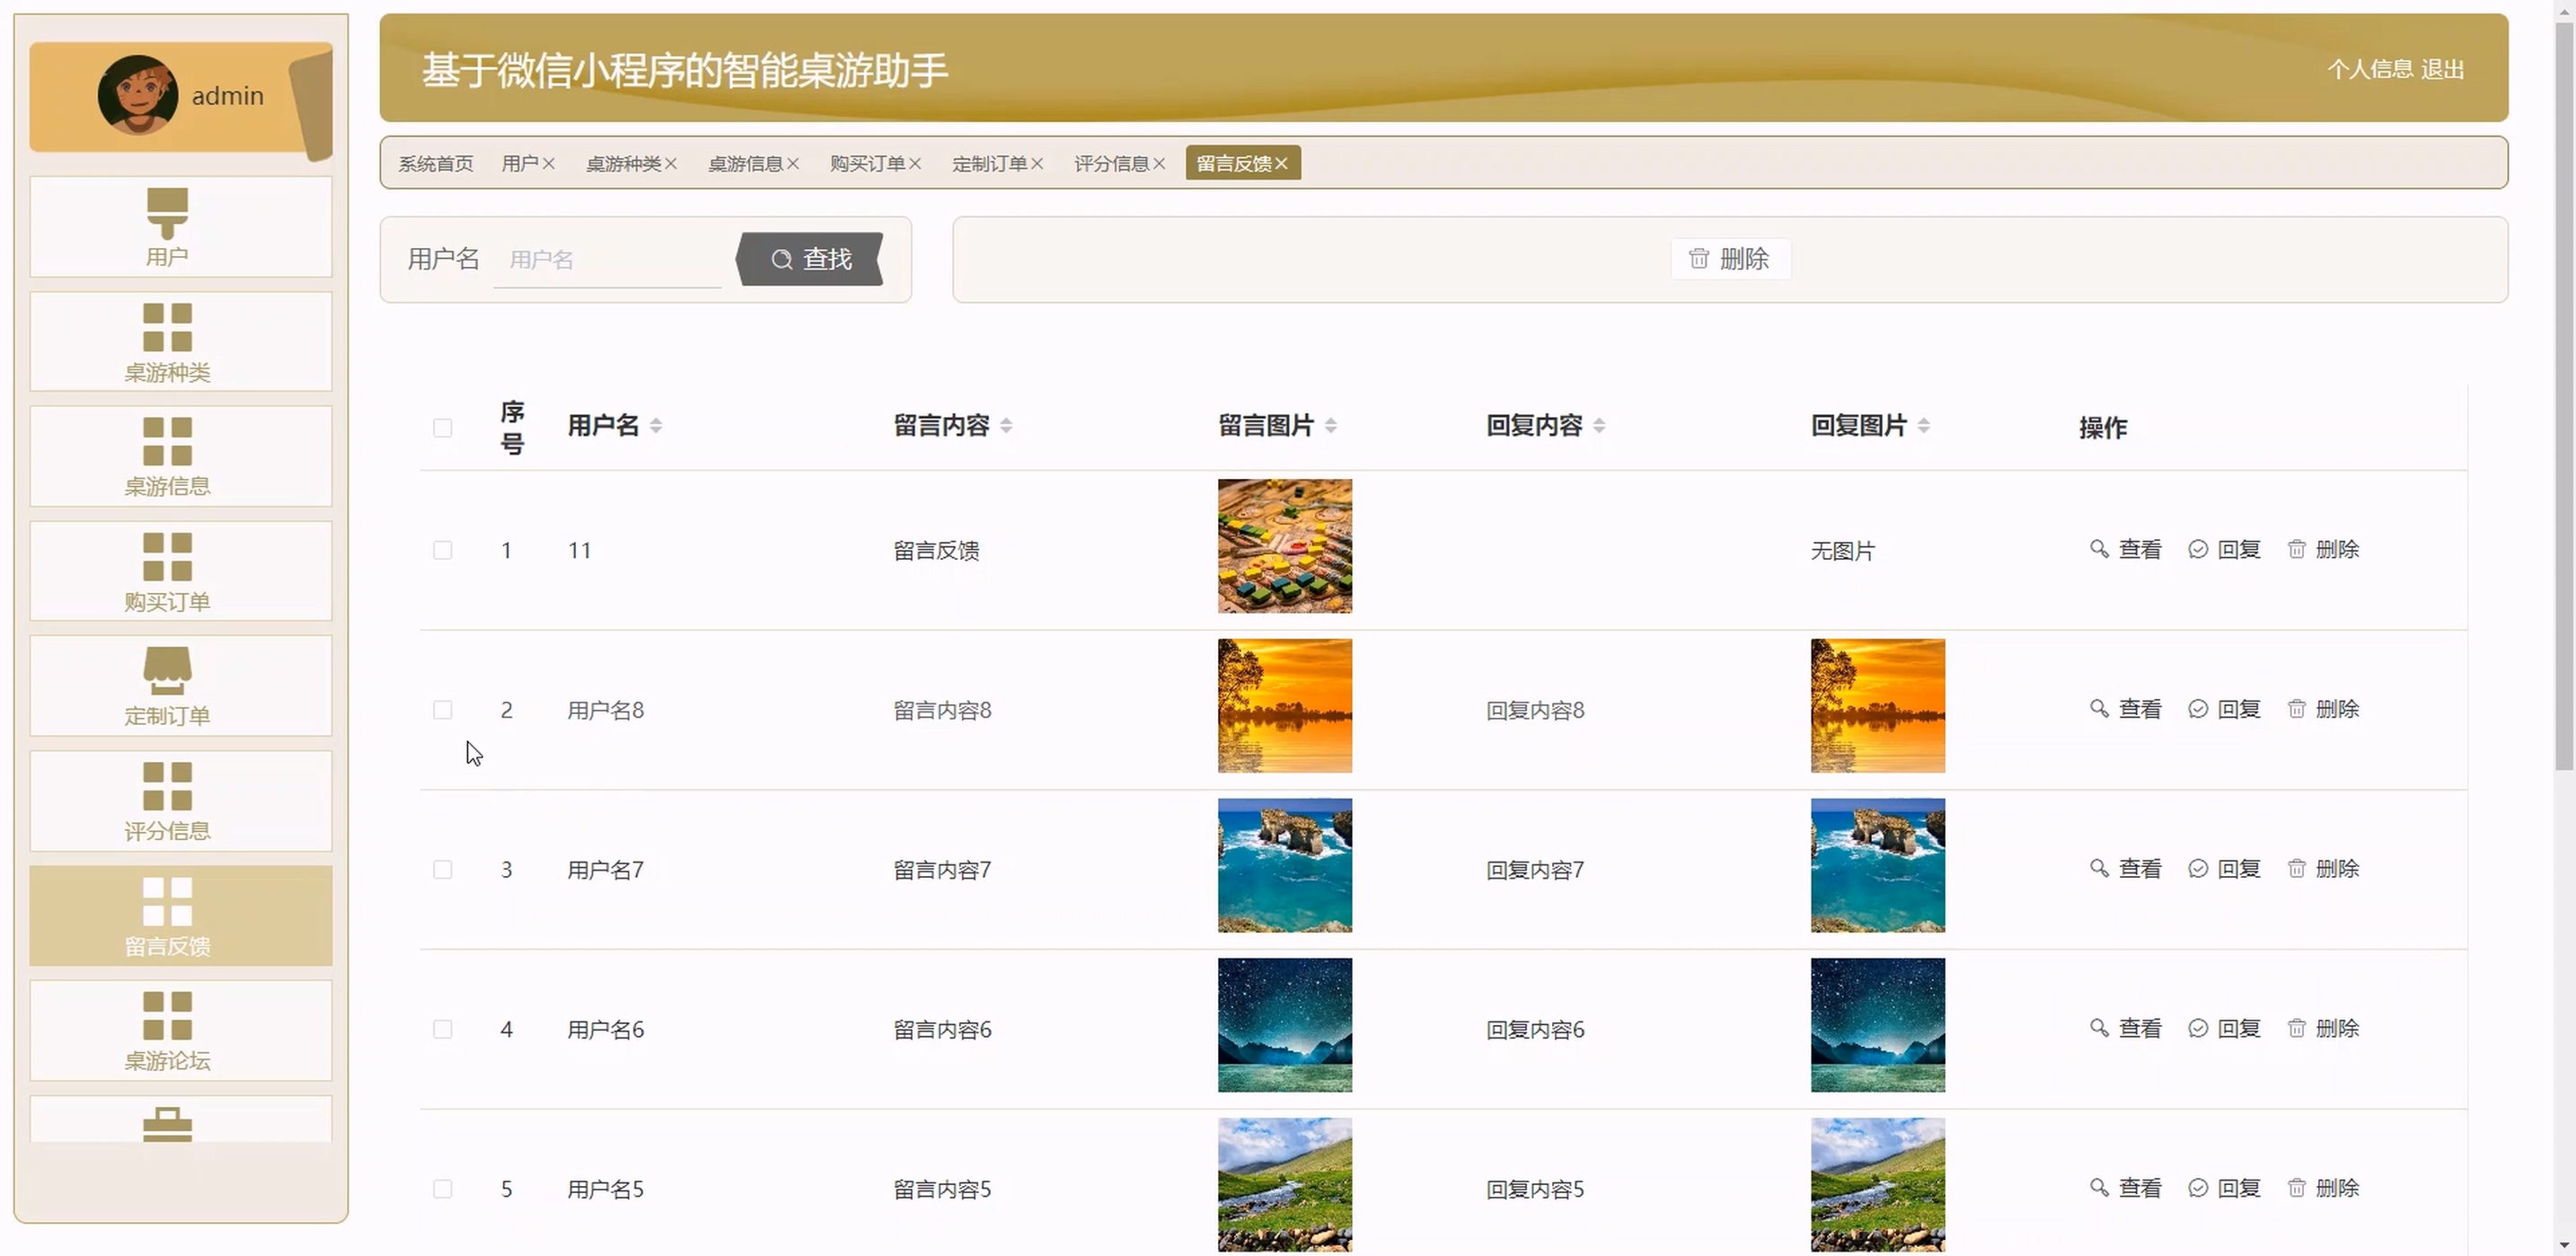Click admin avatar picture
2576x1256 pixels.
pyautogui.click(x=138, y=95)
